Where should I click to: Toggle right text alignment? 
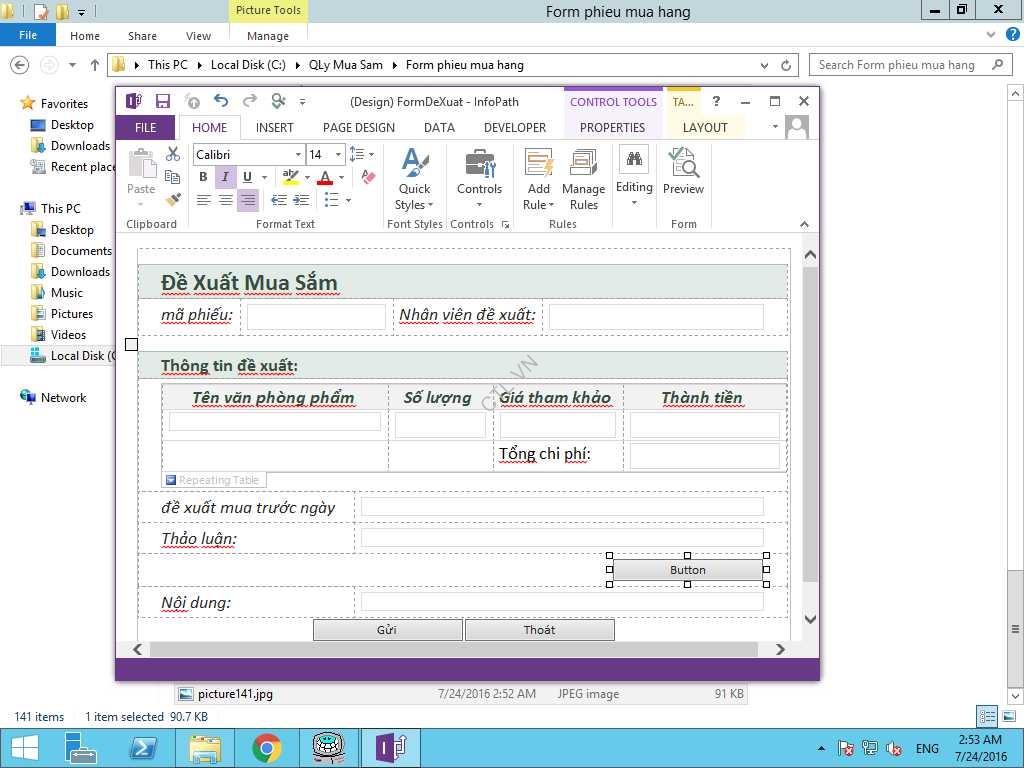248,200
